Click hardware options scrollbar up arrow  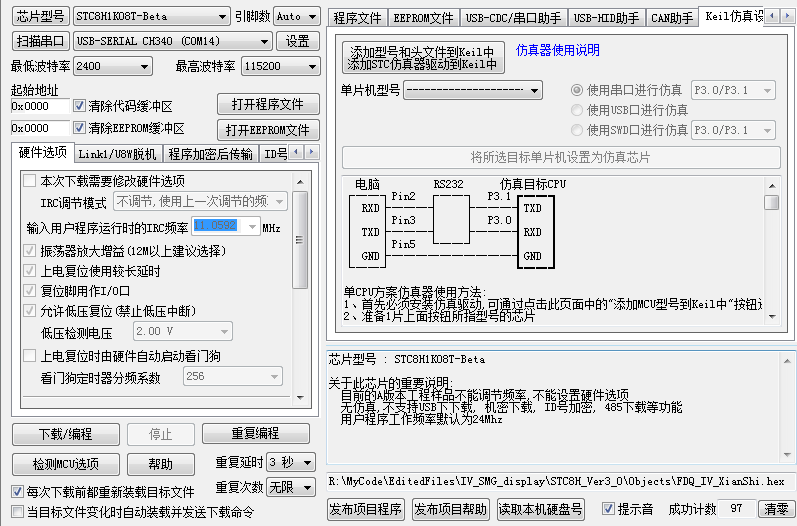click(x=300, y=182)
